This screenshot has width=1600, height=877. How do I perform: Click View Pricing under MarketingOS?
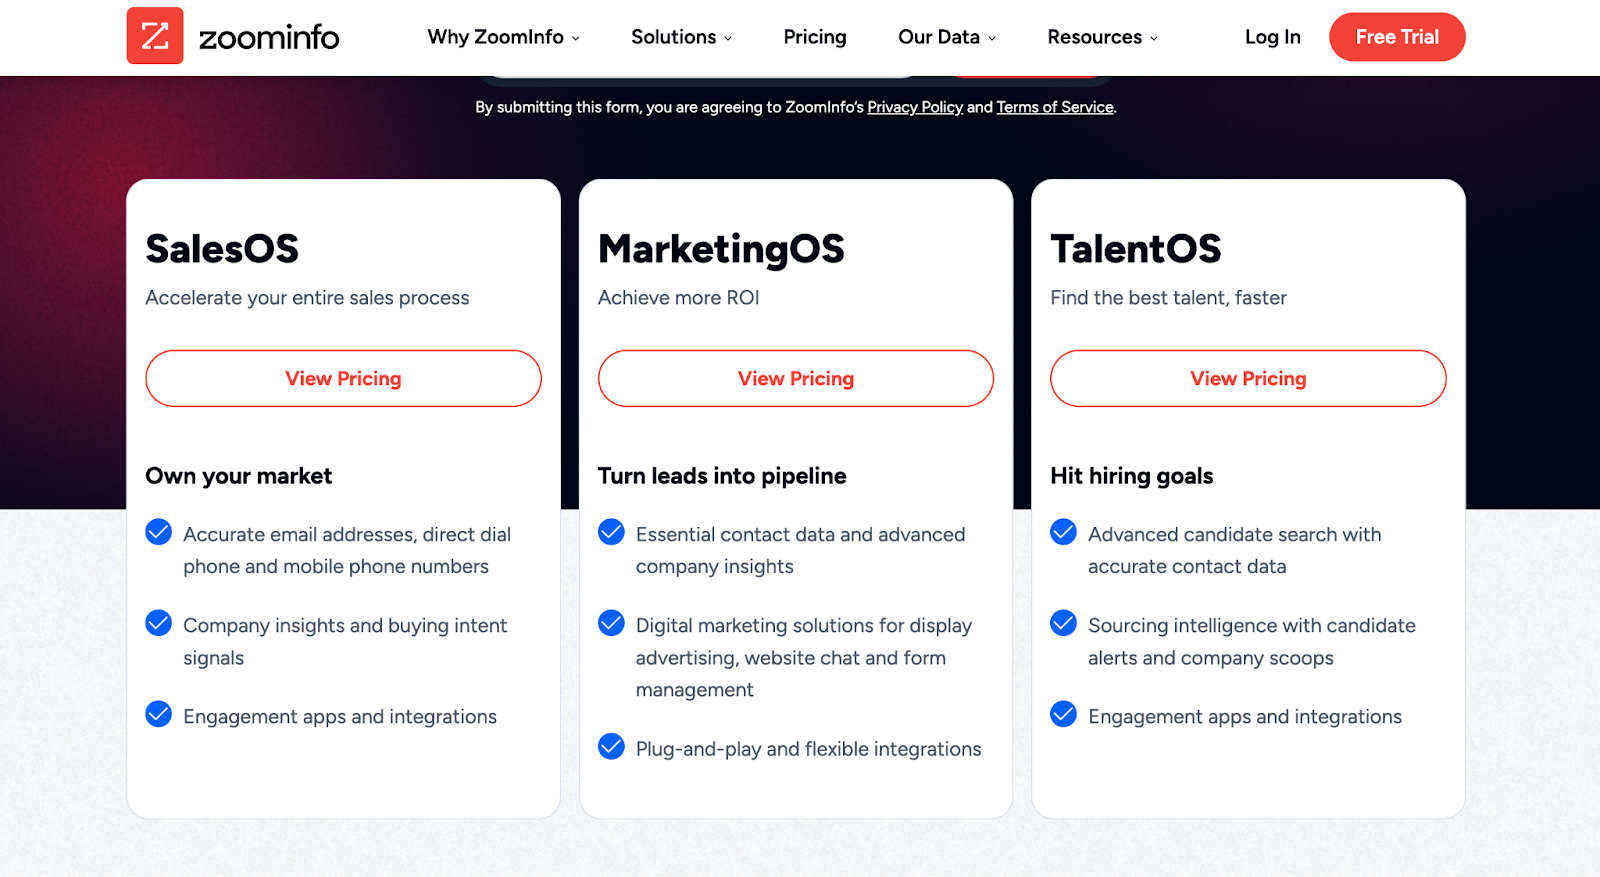point(795,378)
